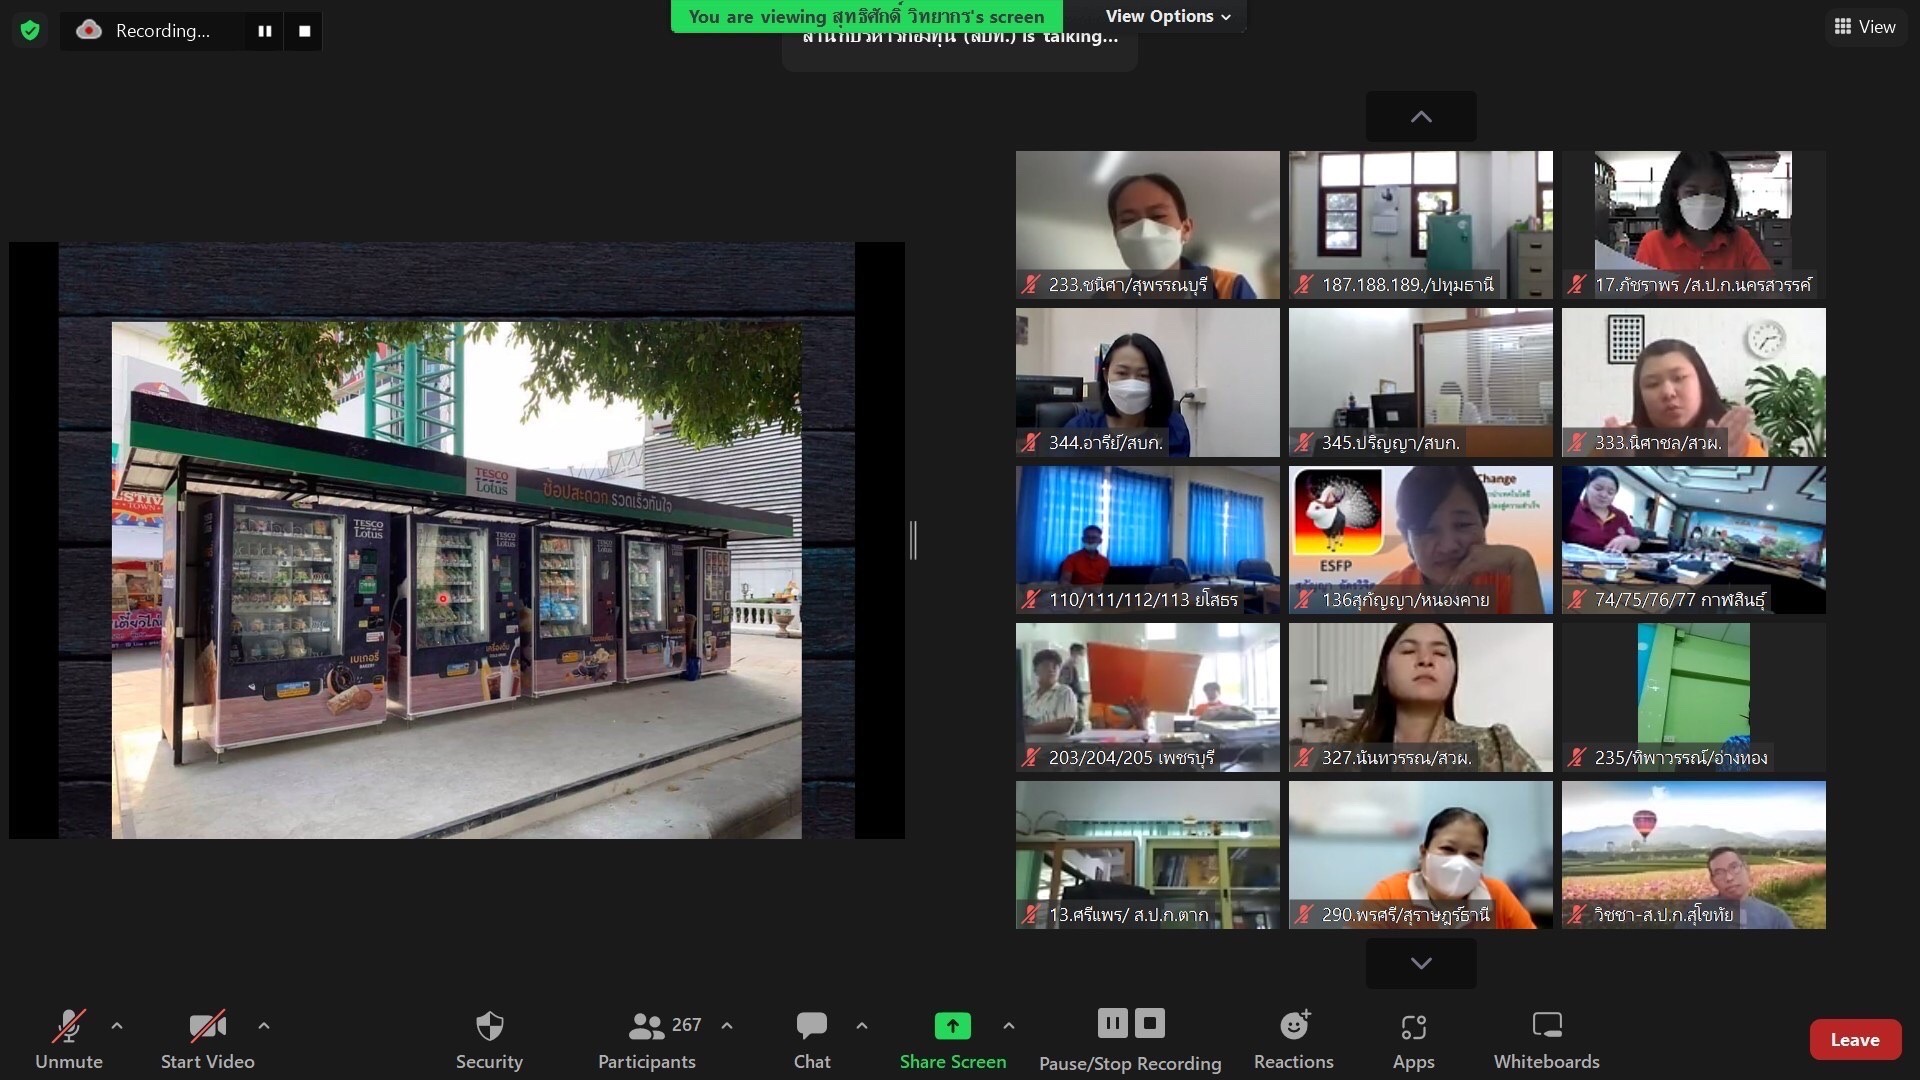Pause recording from bottom toolbar

pos(1112,1023)
